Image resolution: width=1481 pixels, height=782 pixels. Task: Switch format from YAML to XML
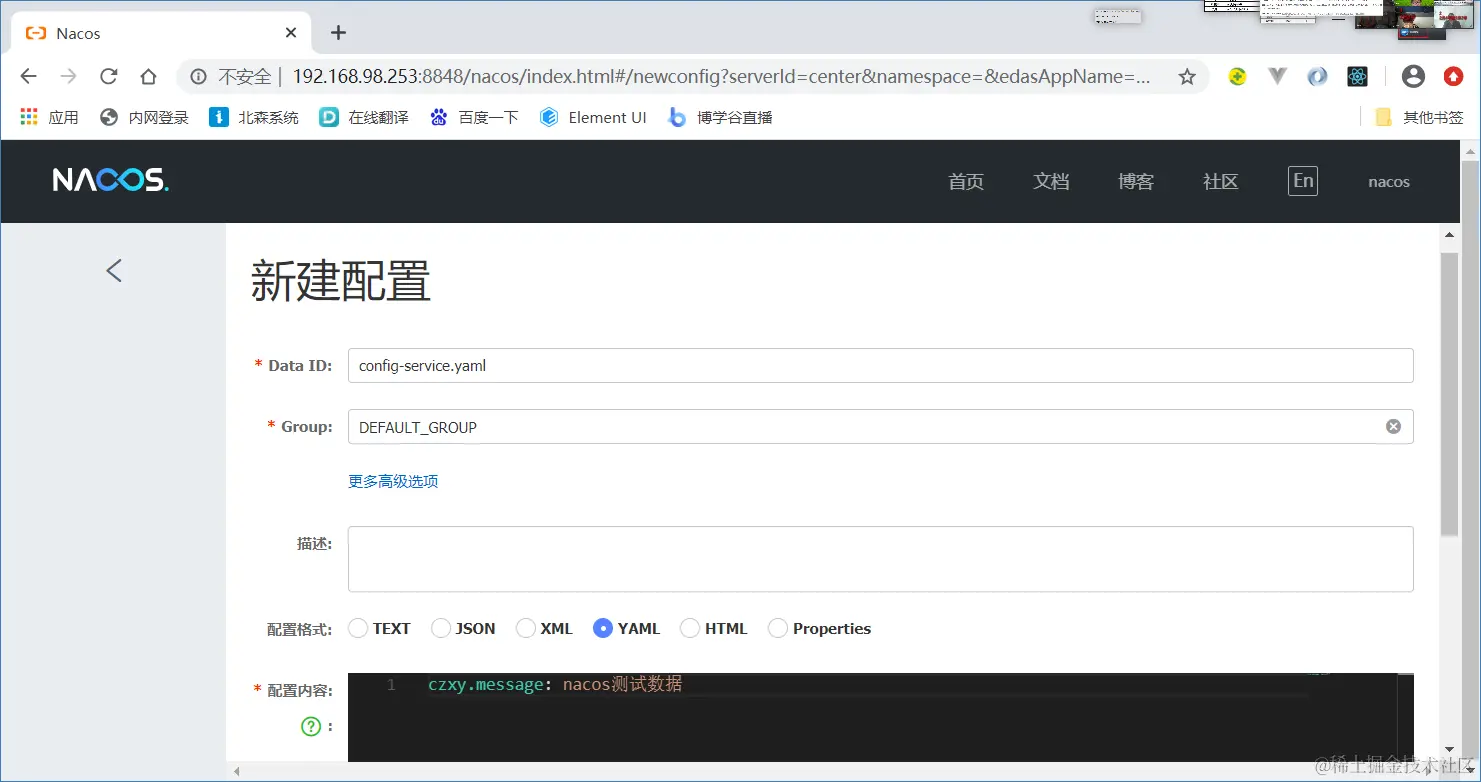[x=524, y=628]
